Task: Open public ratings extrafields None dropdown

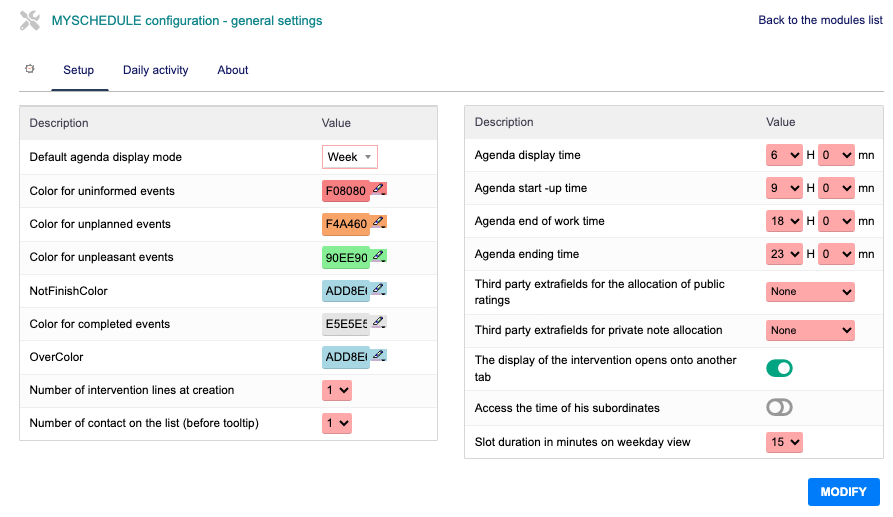Action: (811, 292)
